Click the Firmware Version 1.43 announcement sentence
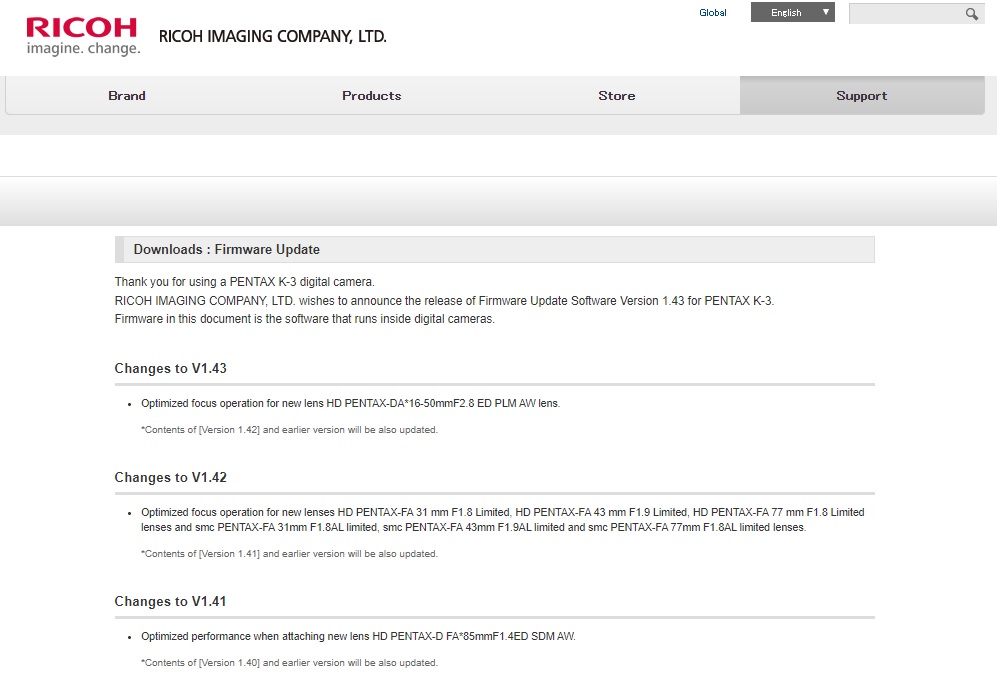This screenshot has width=997, height=690. point(444,301)
